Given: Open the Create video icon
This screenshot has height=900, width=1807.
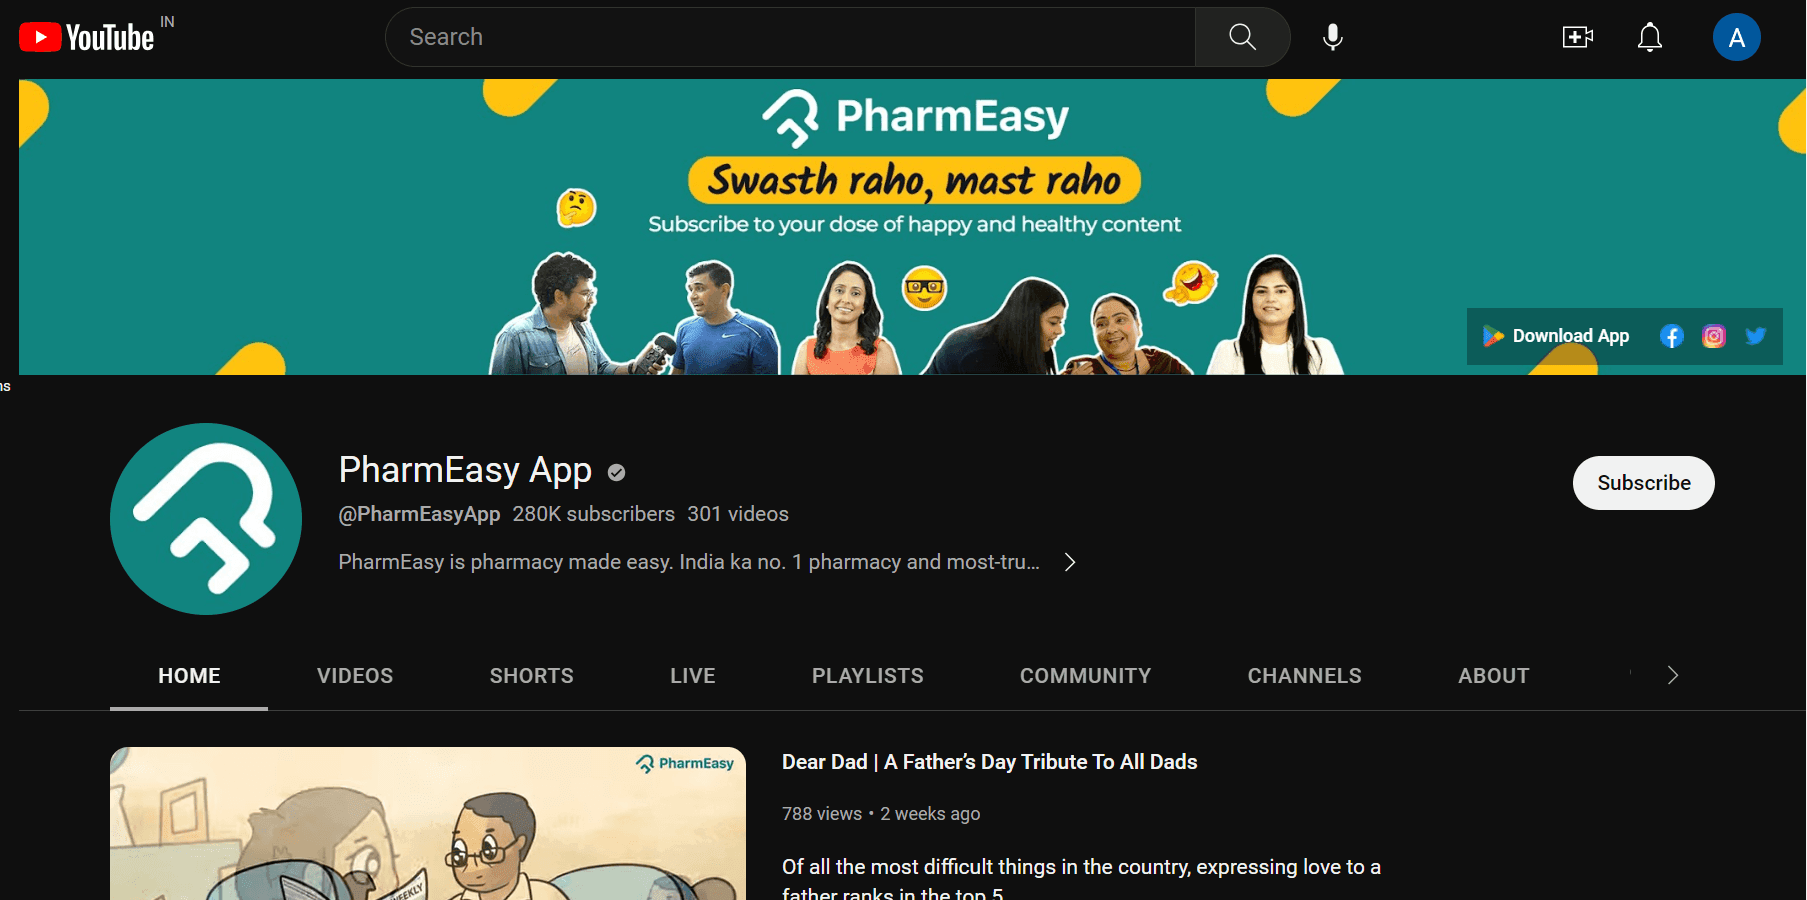Looking at the screenshot, I should tap(1577, 36).
